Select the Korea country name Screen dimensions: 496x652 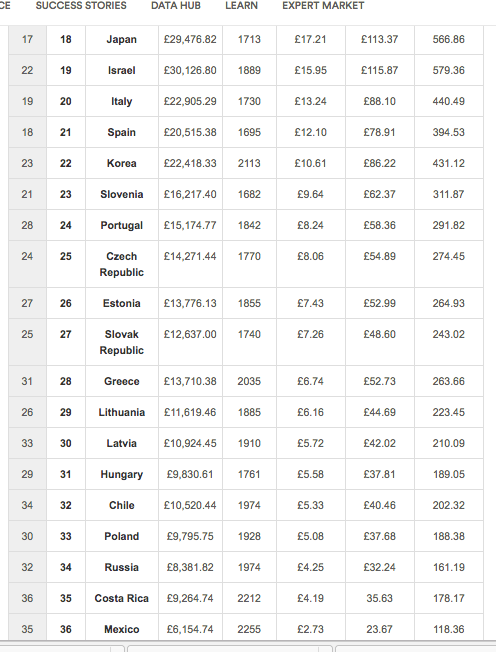[122, 163]
